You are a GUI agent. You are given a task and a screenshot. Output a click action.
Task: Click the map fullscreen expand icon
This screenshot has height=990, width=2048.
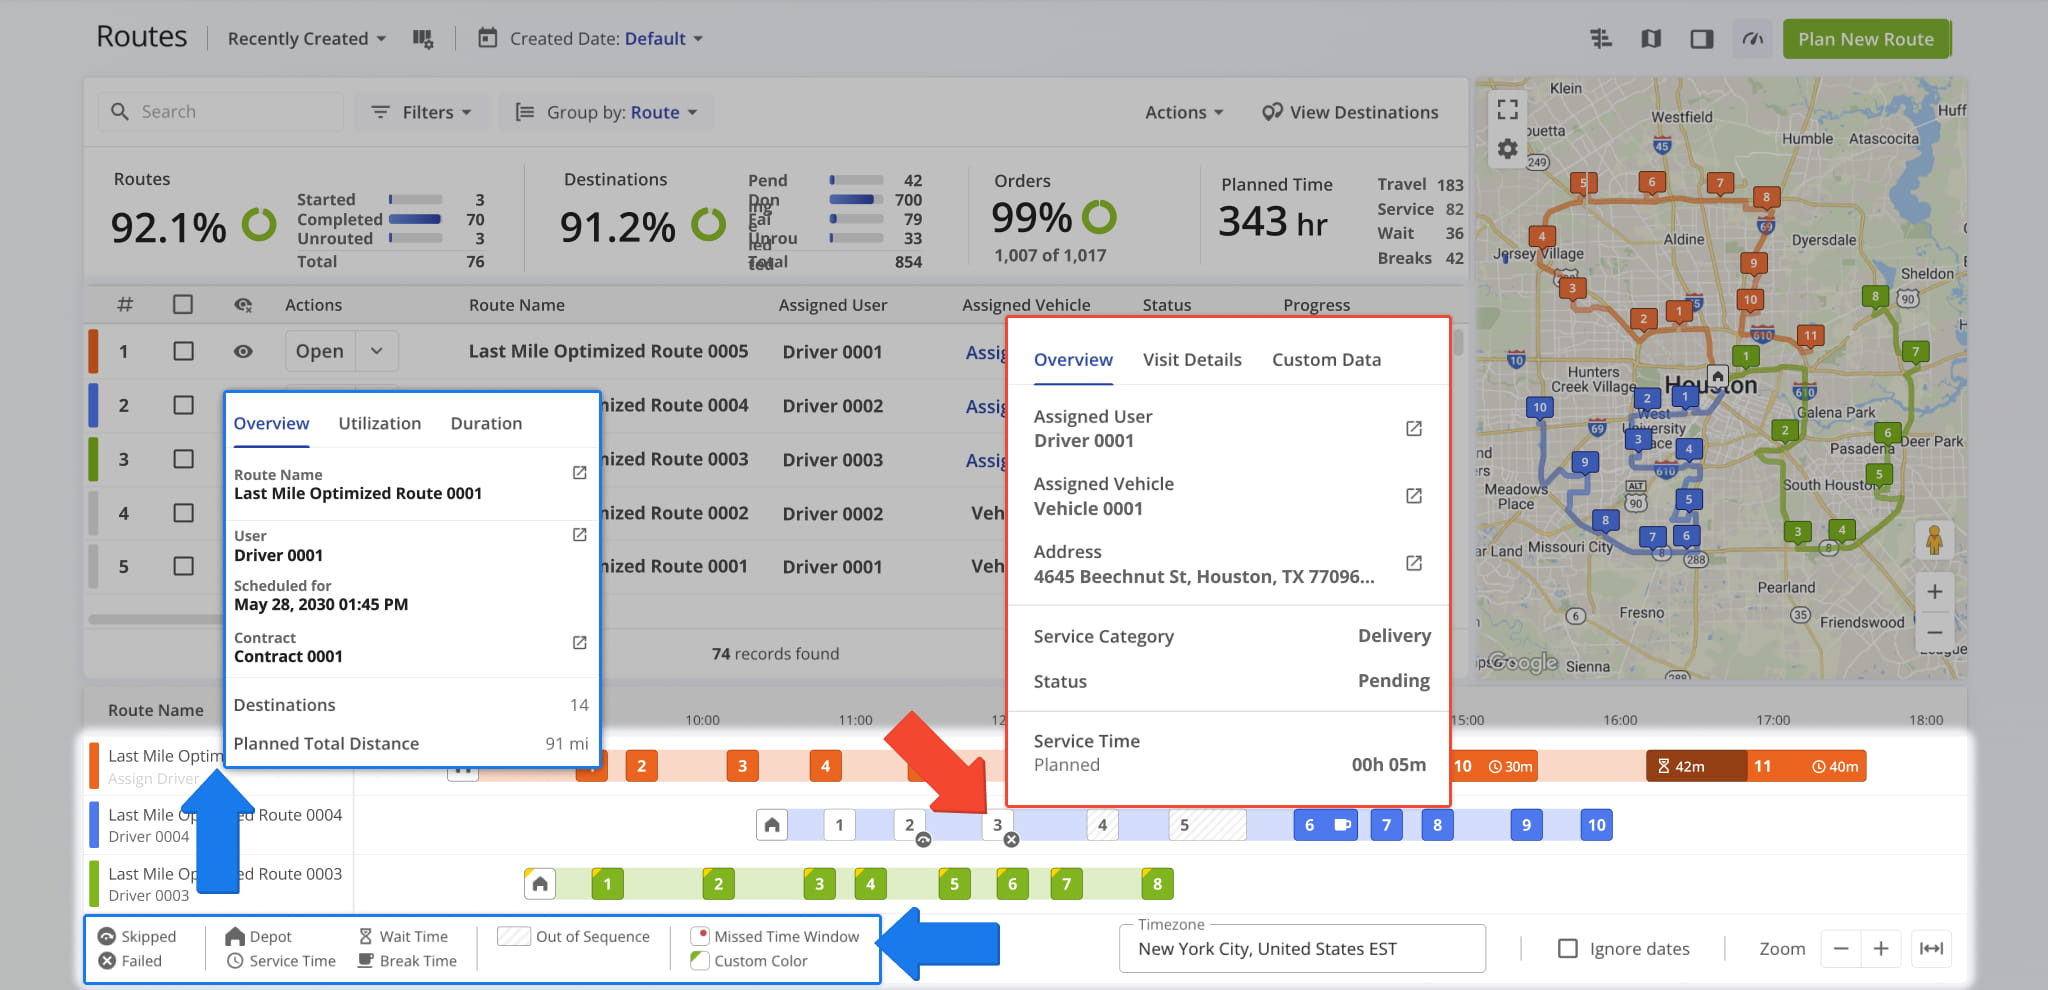(x=1508, y=109)
